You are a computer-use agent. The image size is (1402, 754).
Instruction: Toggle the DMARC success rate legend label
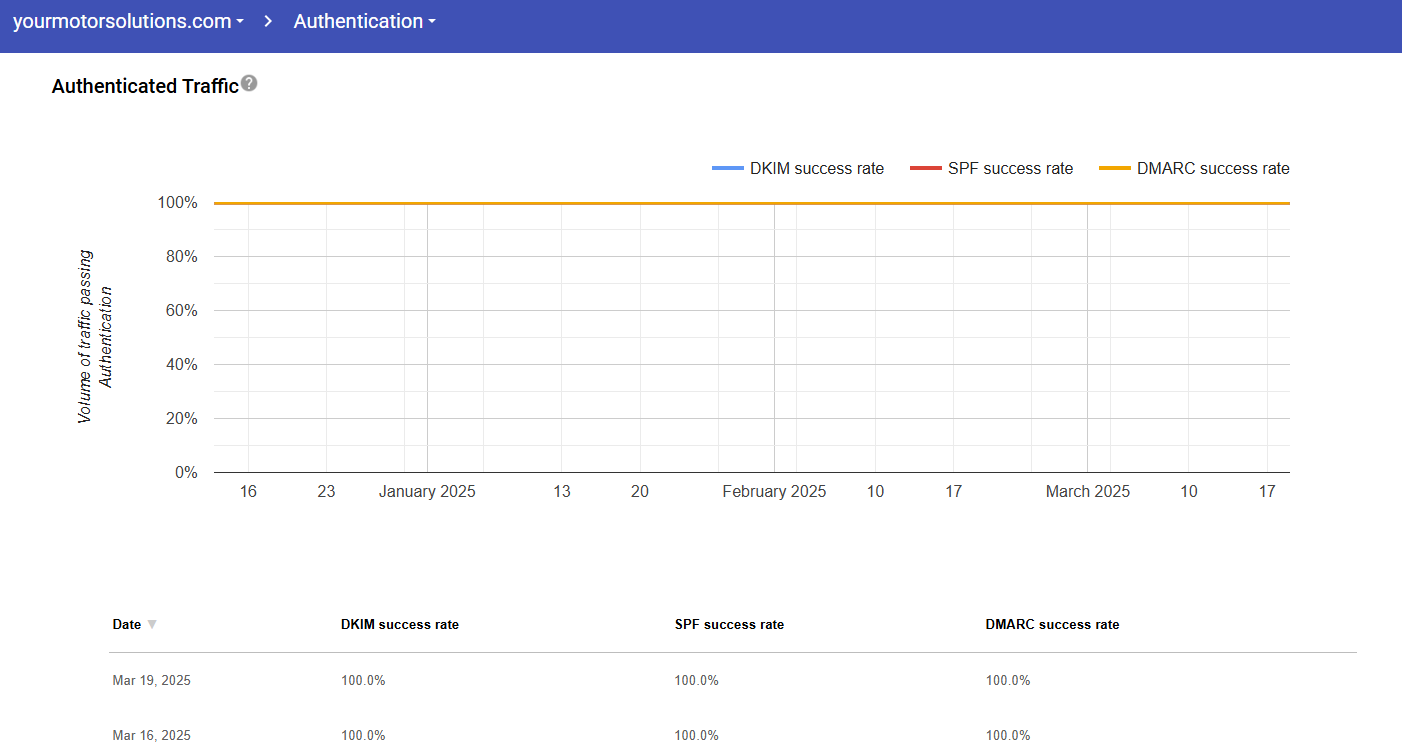click(1213, 168)
